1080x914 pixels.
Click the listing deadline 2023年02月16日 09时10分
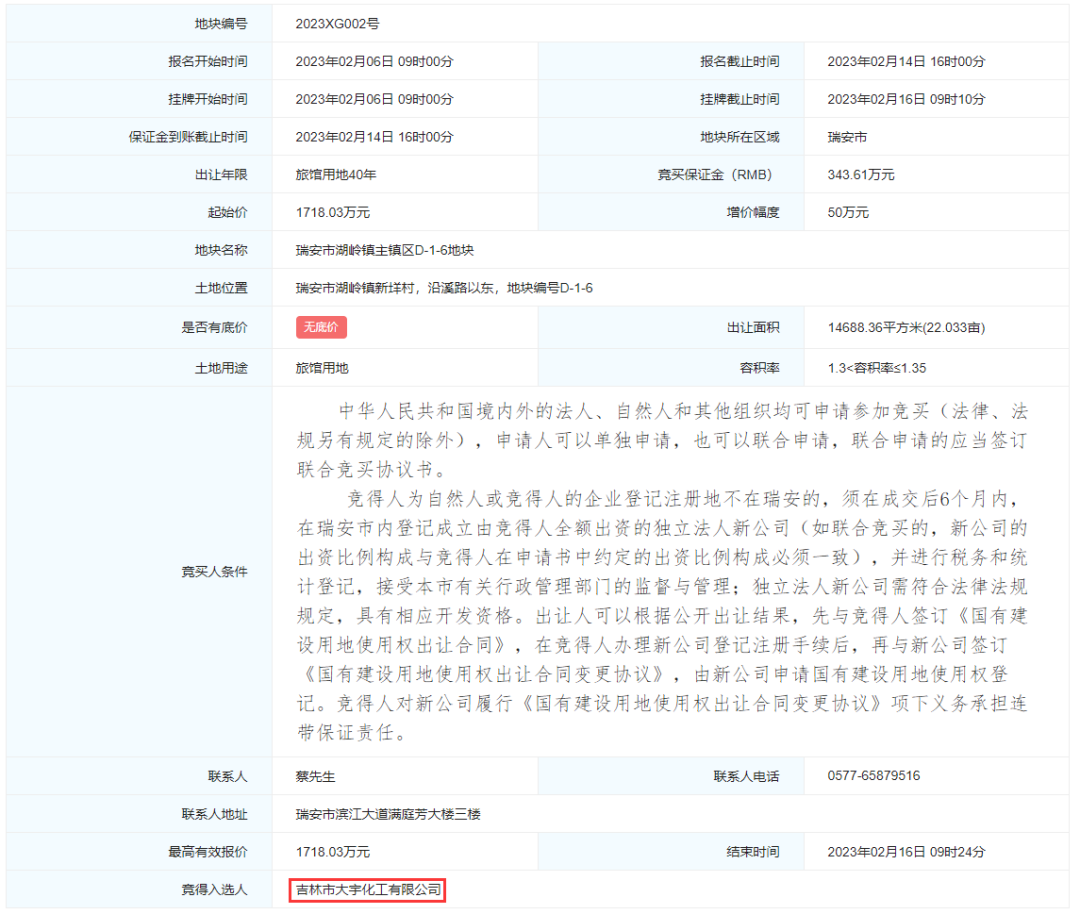pyautogui.click(x=906, y=99)
